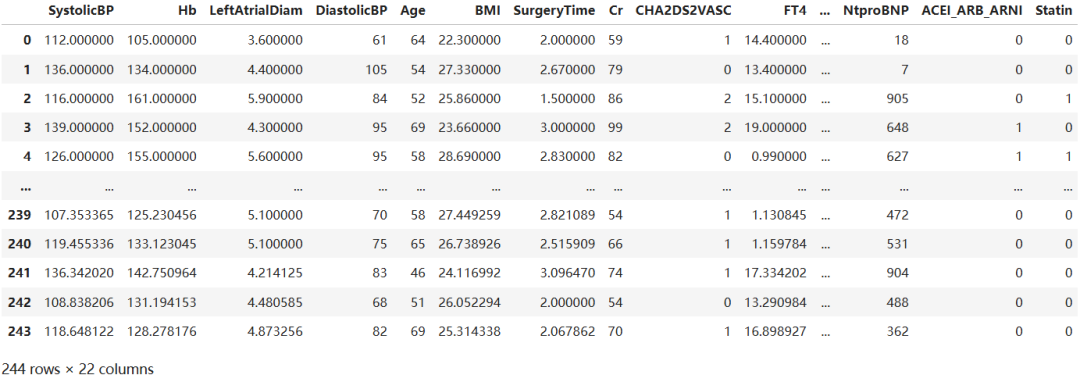Viewport: 1080px width, 382px height.
Task: Select row index 243
Action: 19,332
